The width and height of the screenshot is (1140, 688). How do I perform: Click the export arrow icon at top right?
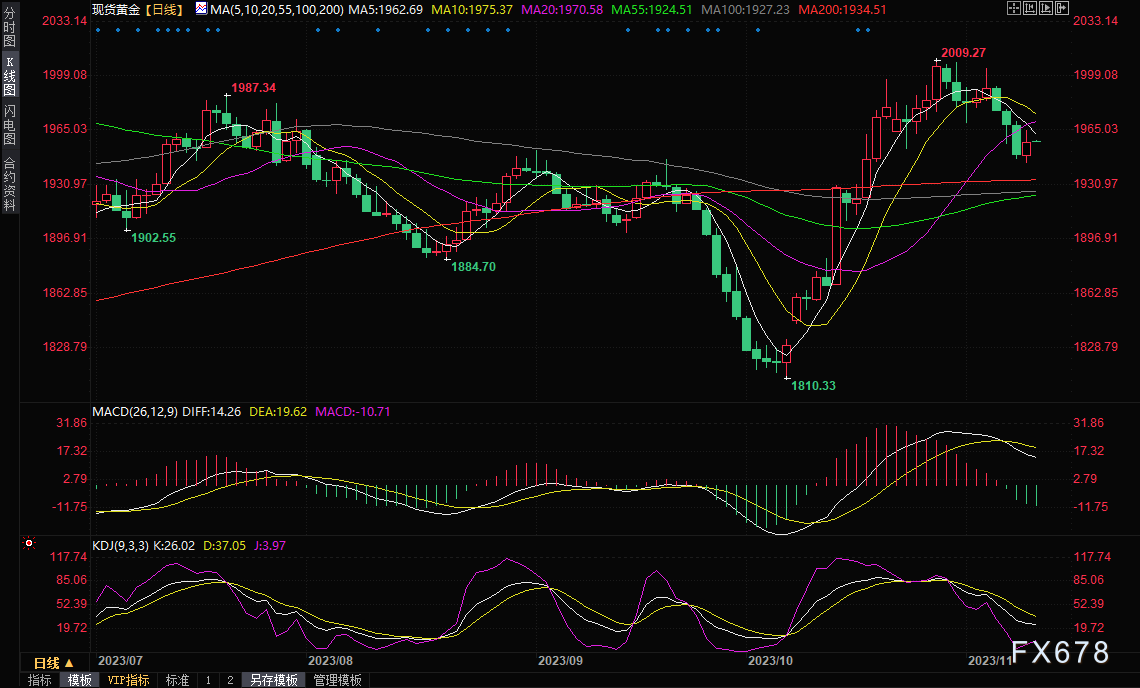point(1062,8)
